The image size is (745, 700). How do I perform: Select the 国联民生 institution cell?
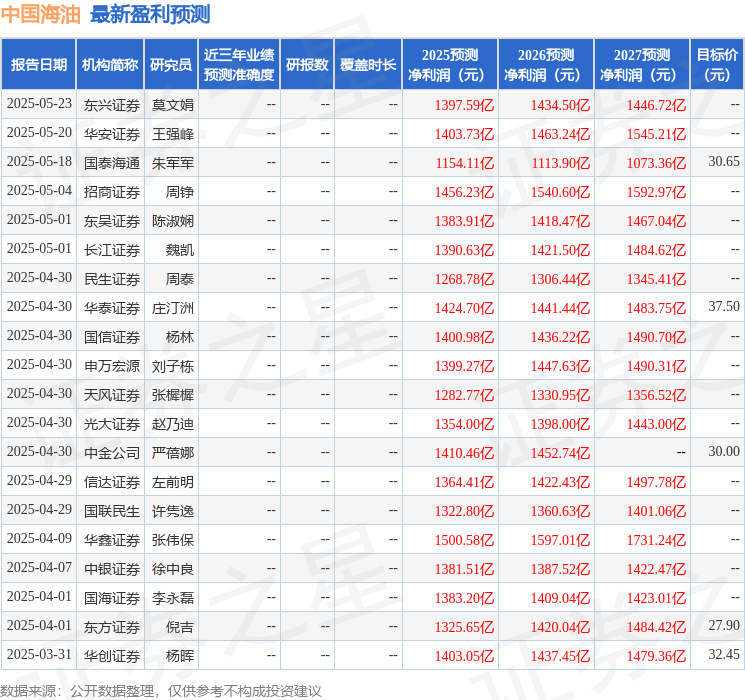coord(112,510)
